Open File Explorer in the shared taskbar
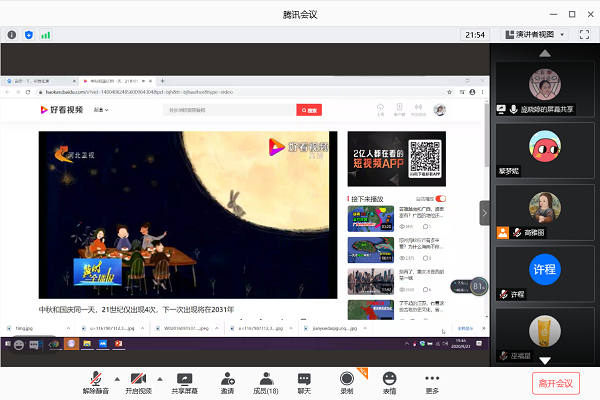 point(87,344)
